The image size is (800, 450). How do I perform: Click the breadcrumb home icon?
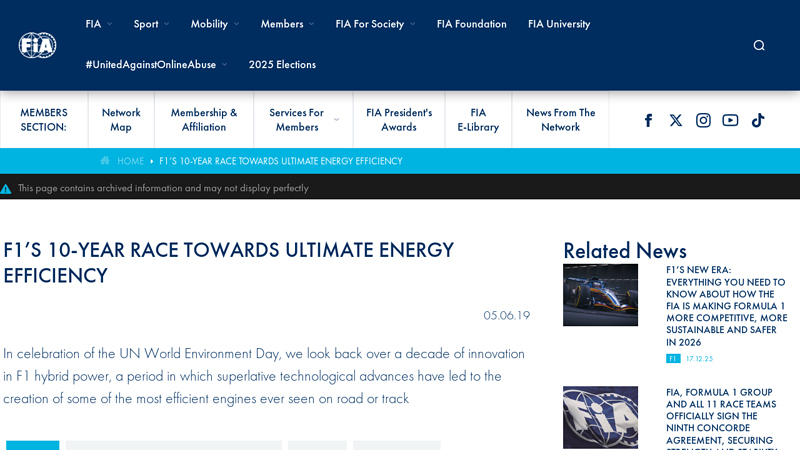coord(105,161)
